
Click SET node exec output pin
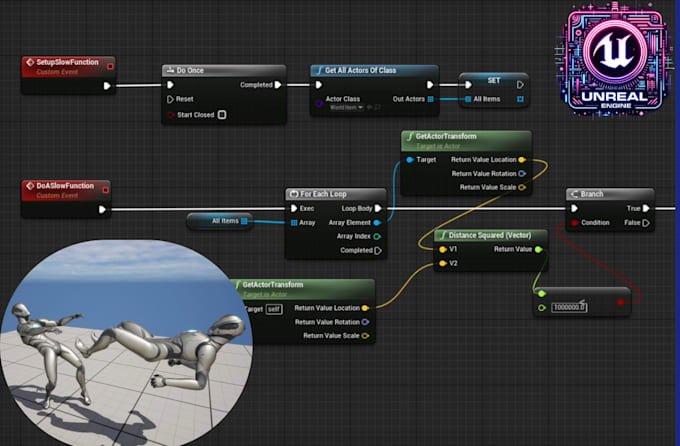(520, 85)
